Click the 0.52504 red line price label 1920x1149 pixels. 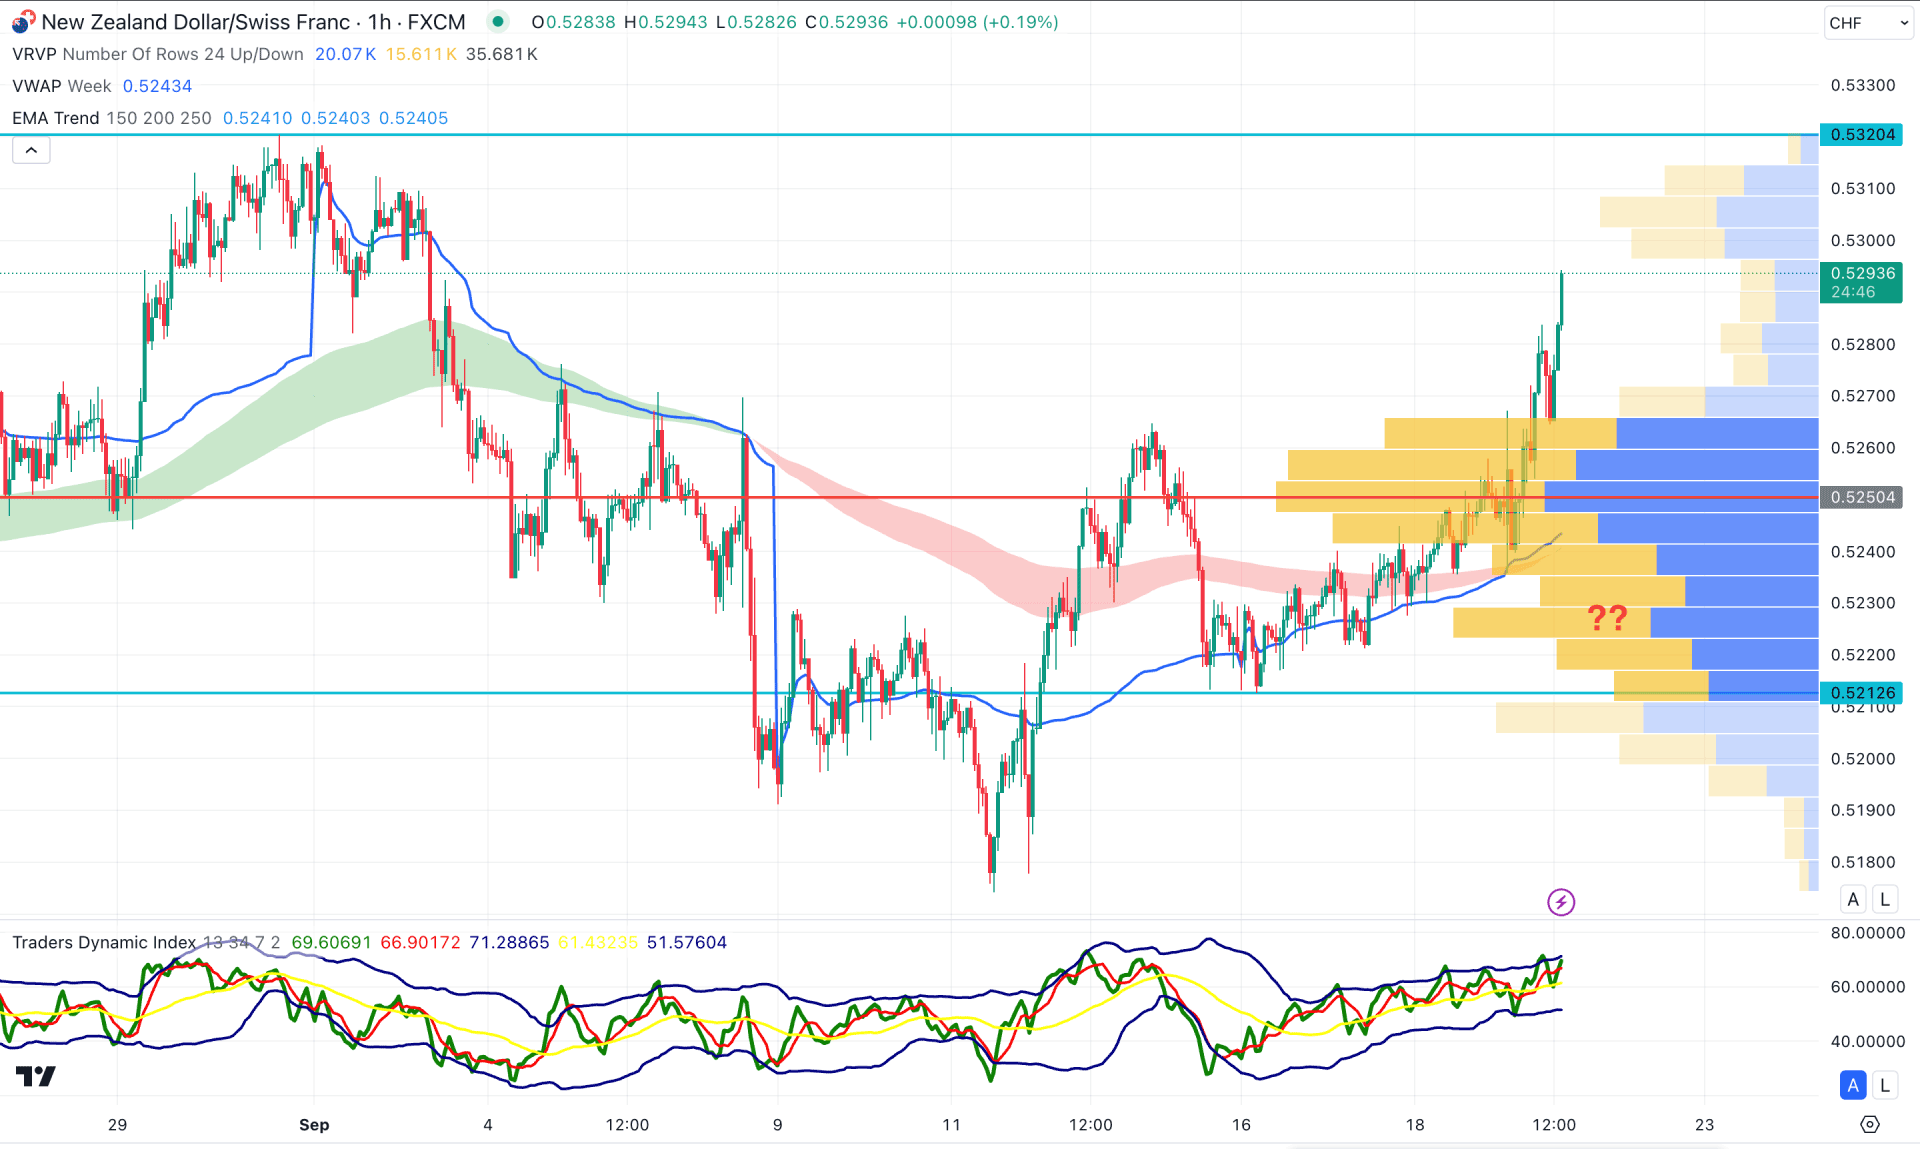(1862, 497)
